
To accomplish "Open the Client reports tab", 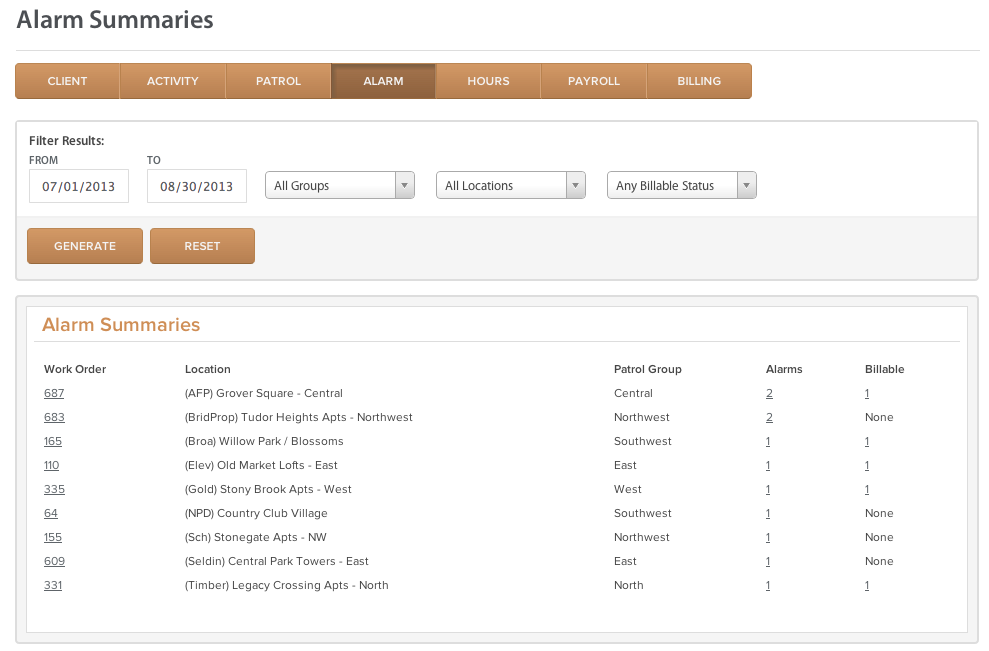I will [67, 81].
